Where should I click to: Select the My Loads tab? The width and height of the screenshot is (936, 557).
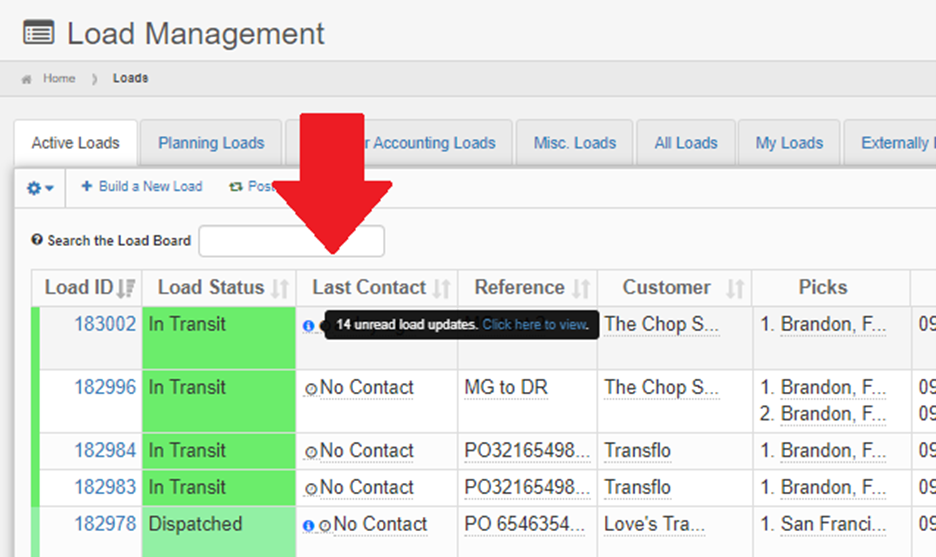[789, 143]
